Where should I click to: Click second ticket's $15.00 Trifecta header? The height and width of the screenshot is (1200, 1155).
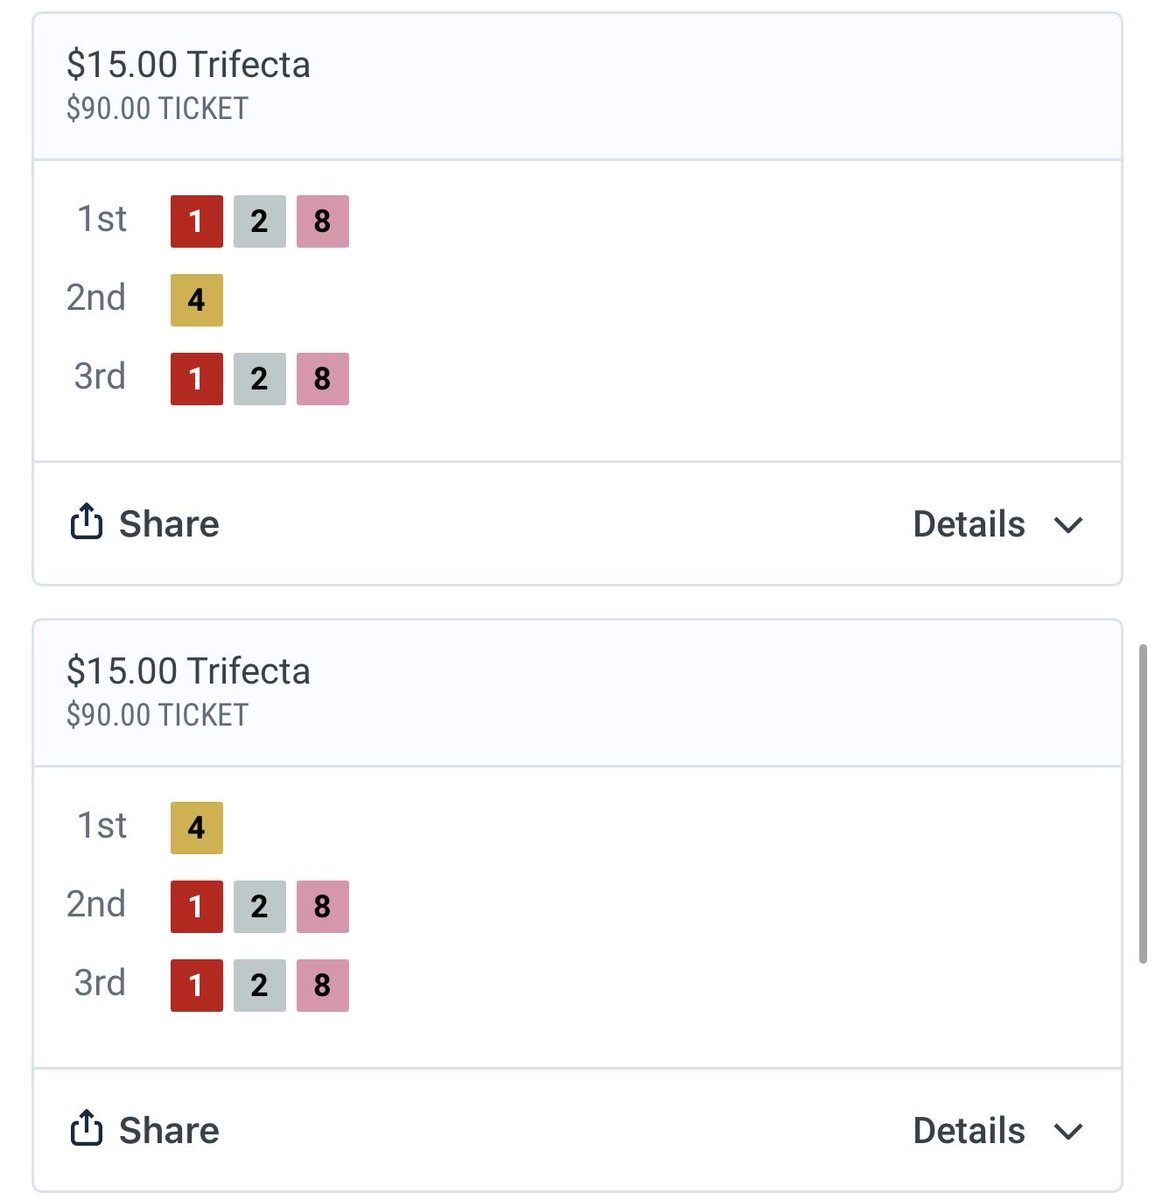click(x=188, y=671)
